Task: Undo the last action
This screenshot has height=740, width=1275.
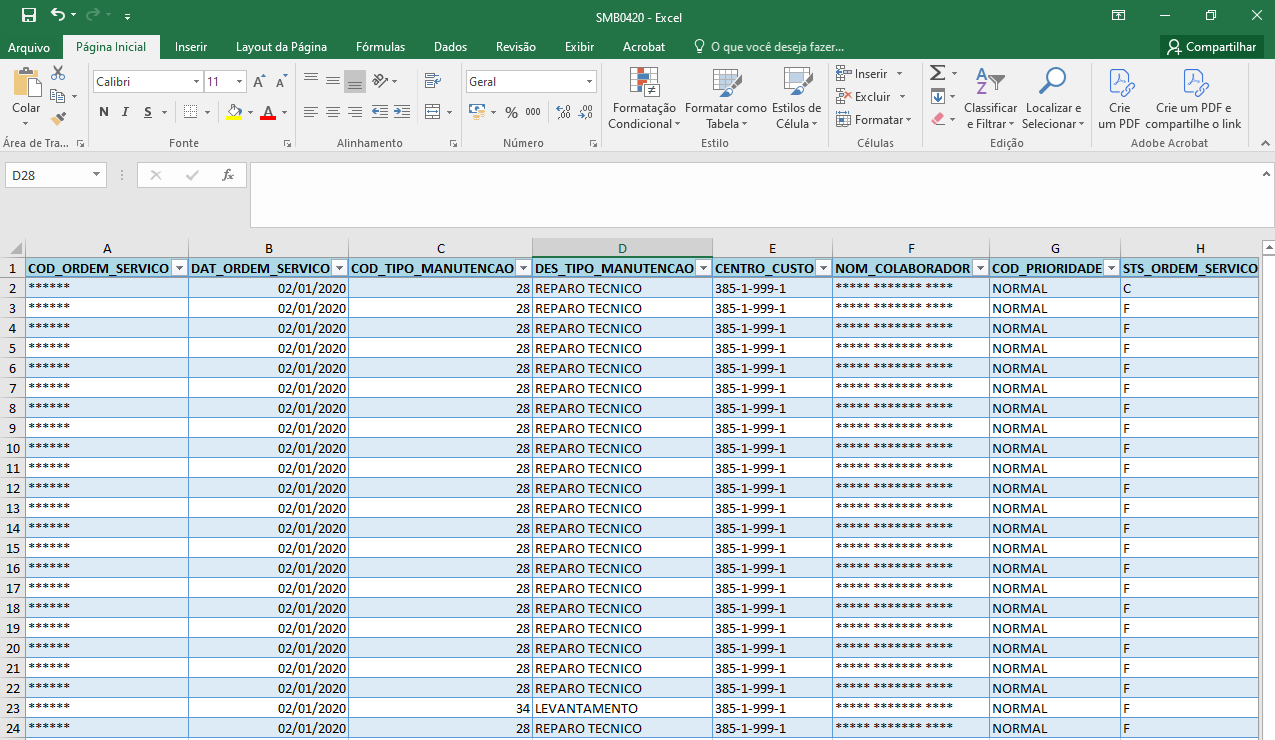Action: pyautogui.click(x=58, y=16)
